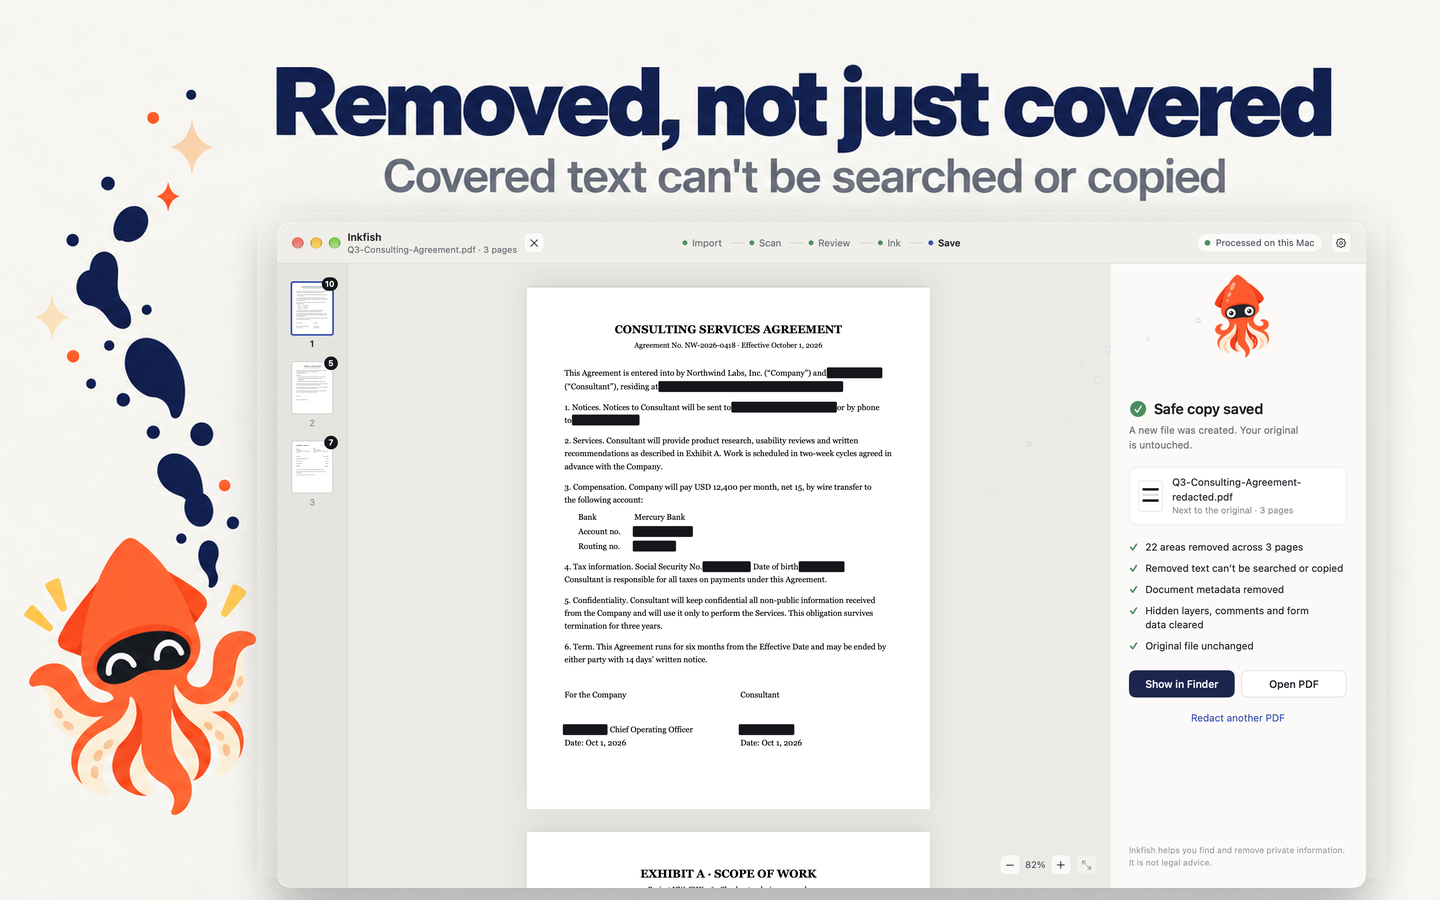The image size is (1440, 900).
Task: Click the Mercury Bank text
Action: [x=660, y=517]
